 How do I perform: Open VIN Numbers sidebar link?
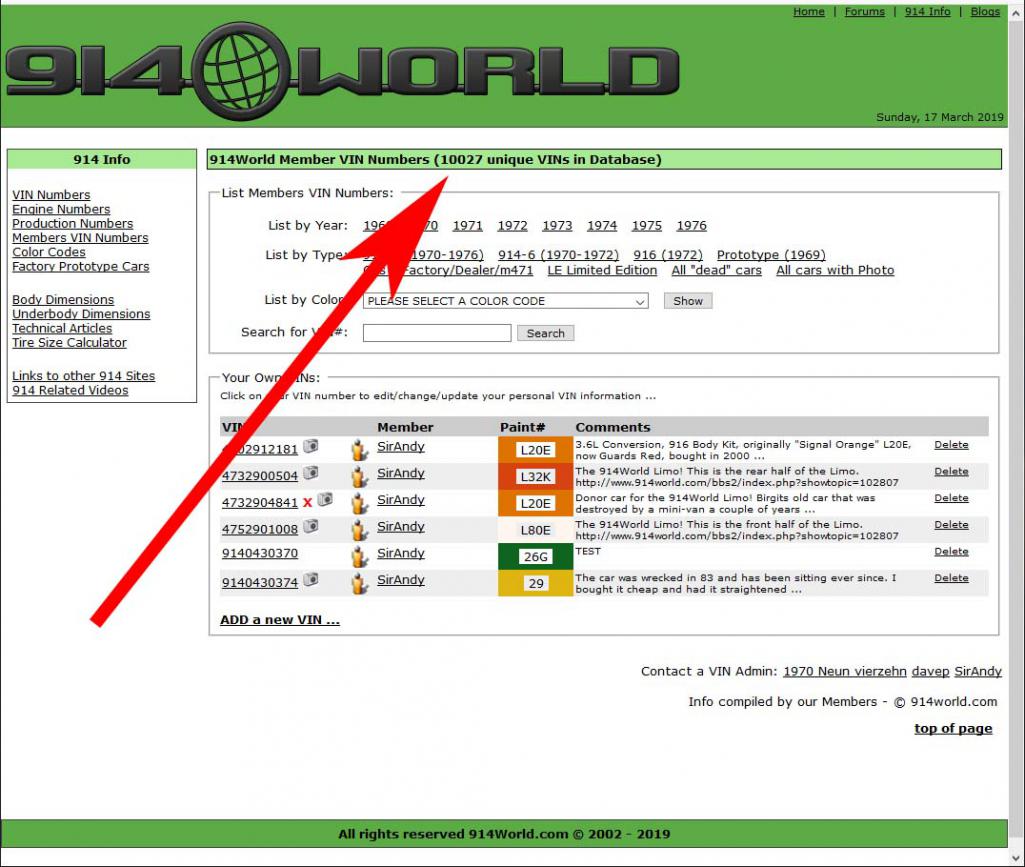pos(51,195)
